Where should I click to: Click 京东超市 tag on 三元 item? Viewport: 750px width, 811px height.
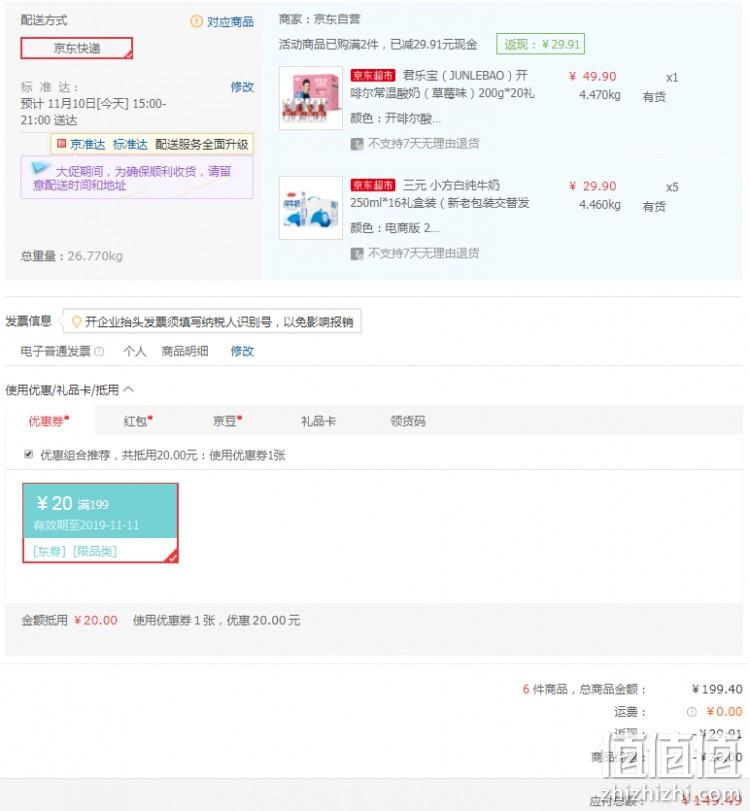(372, 185)
